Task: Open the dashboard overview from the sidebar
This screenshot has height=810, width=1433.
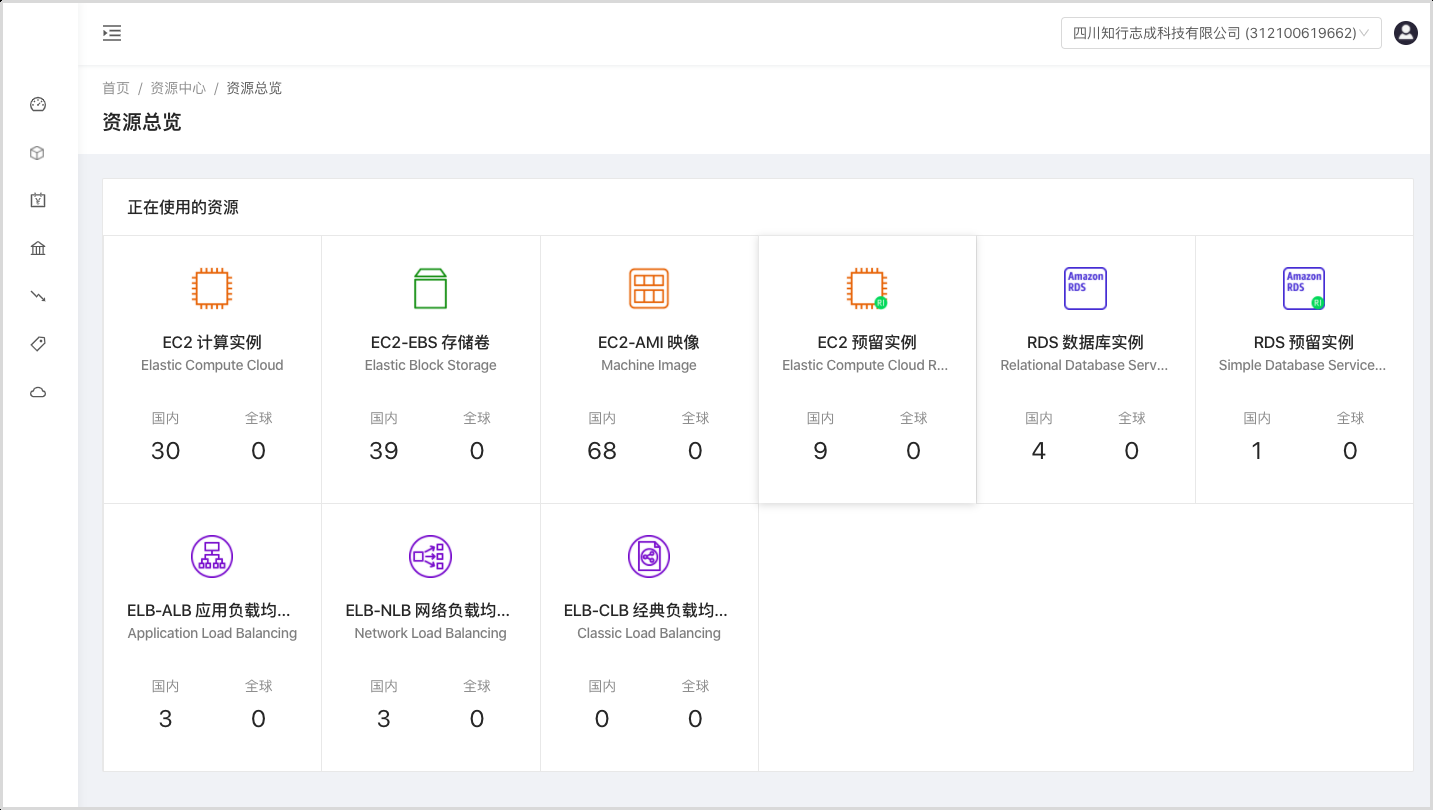Action: click(37, 104)
